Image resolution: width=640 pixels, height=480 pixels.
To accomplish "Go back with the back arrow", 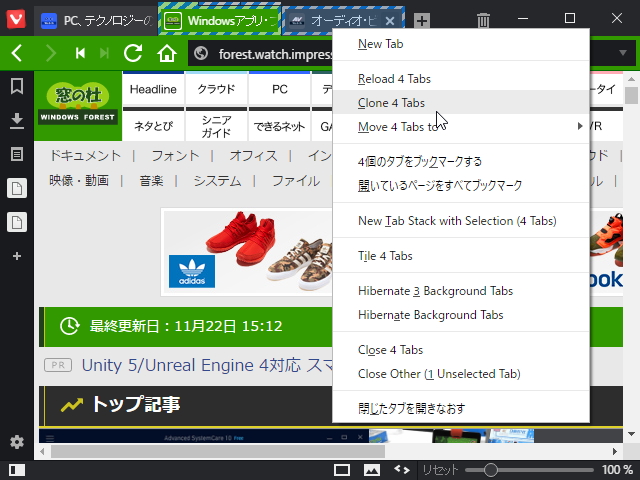I will coord(16,53).
